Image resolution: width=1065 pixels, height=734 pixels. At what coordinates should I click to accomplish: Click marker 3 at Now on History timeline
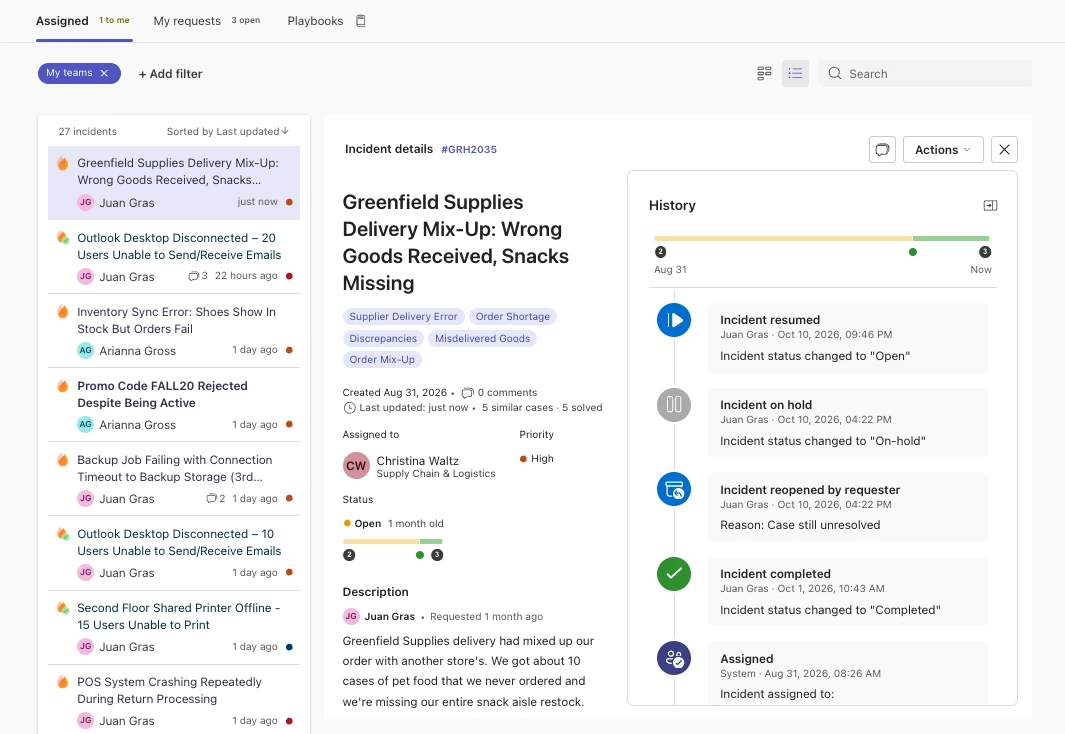[x=984, y=252]
